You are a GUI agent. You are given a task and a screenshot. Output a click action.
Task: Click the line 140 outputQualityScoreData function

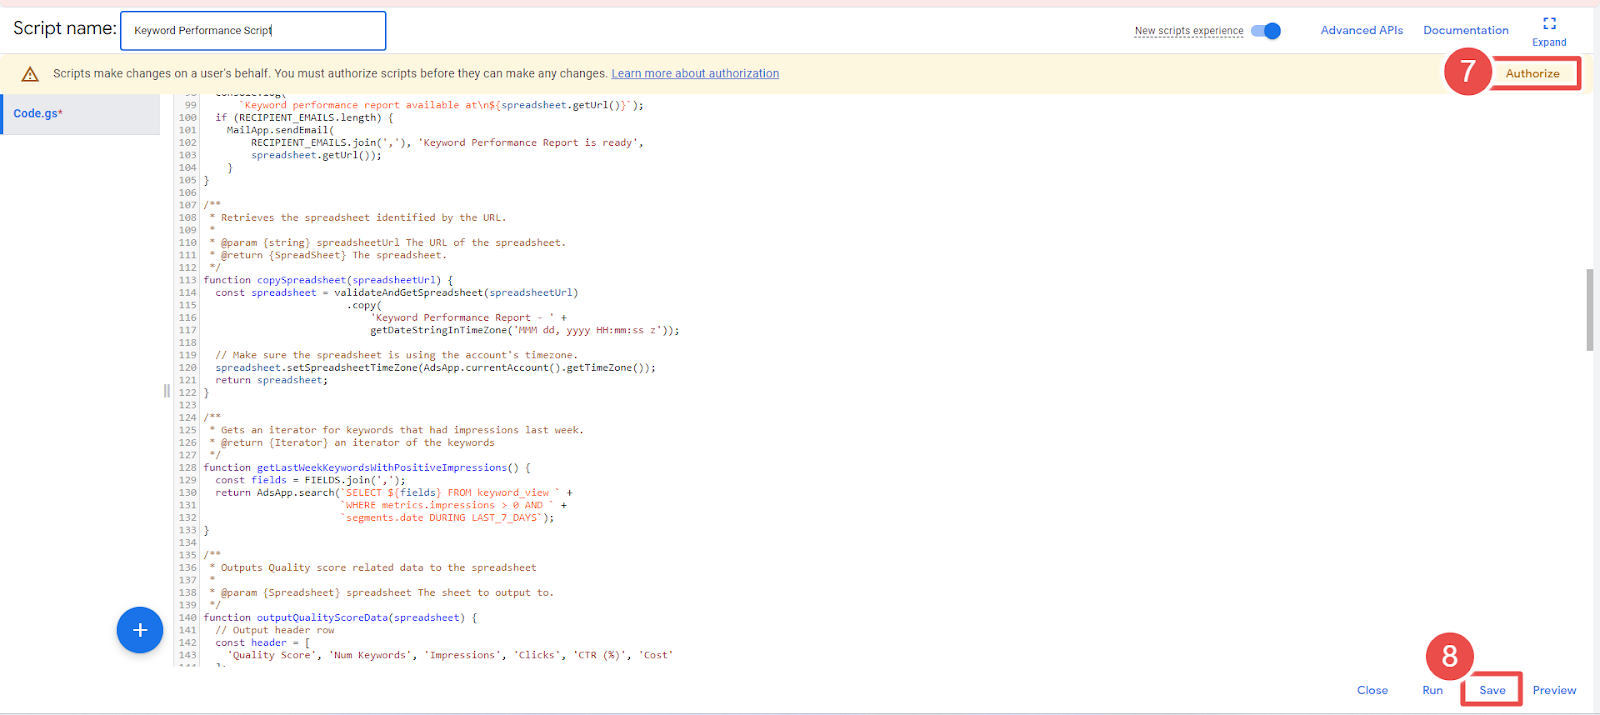[340, 618]
